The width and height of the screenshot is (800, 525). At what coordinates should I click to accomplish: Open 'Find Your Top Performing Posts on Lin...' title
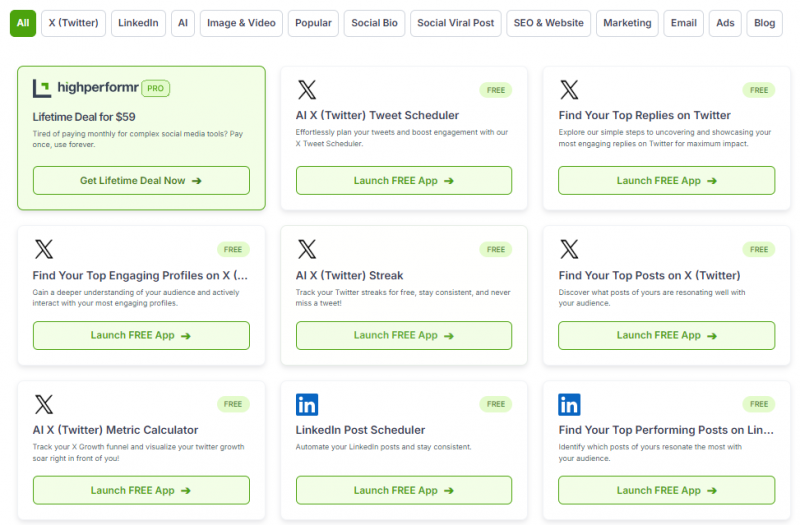point(666,430)
